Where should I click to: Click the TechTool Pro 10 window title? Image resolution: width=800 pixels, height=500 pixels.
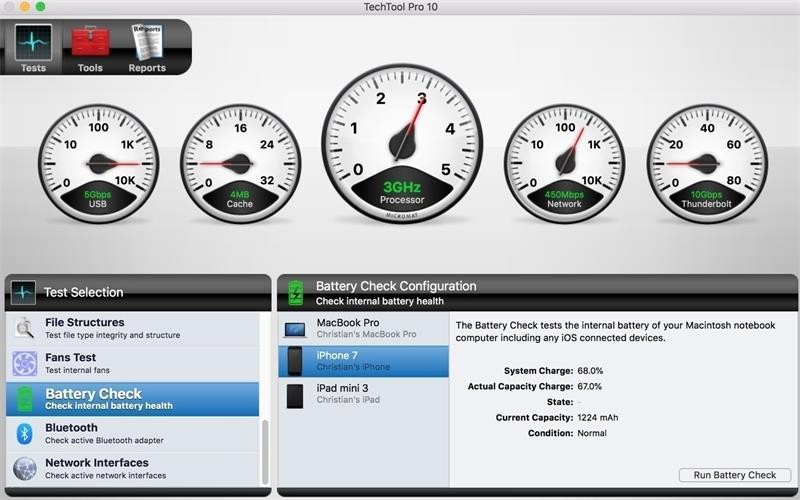click(401, 7)
